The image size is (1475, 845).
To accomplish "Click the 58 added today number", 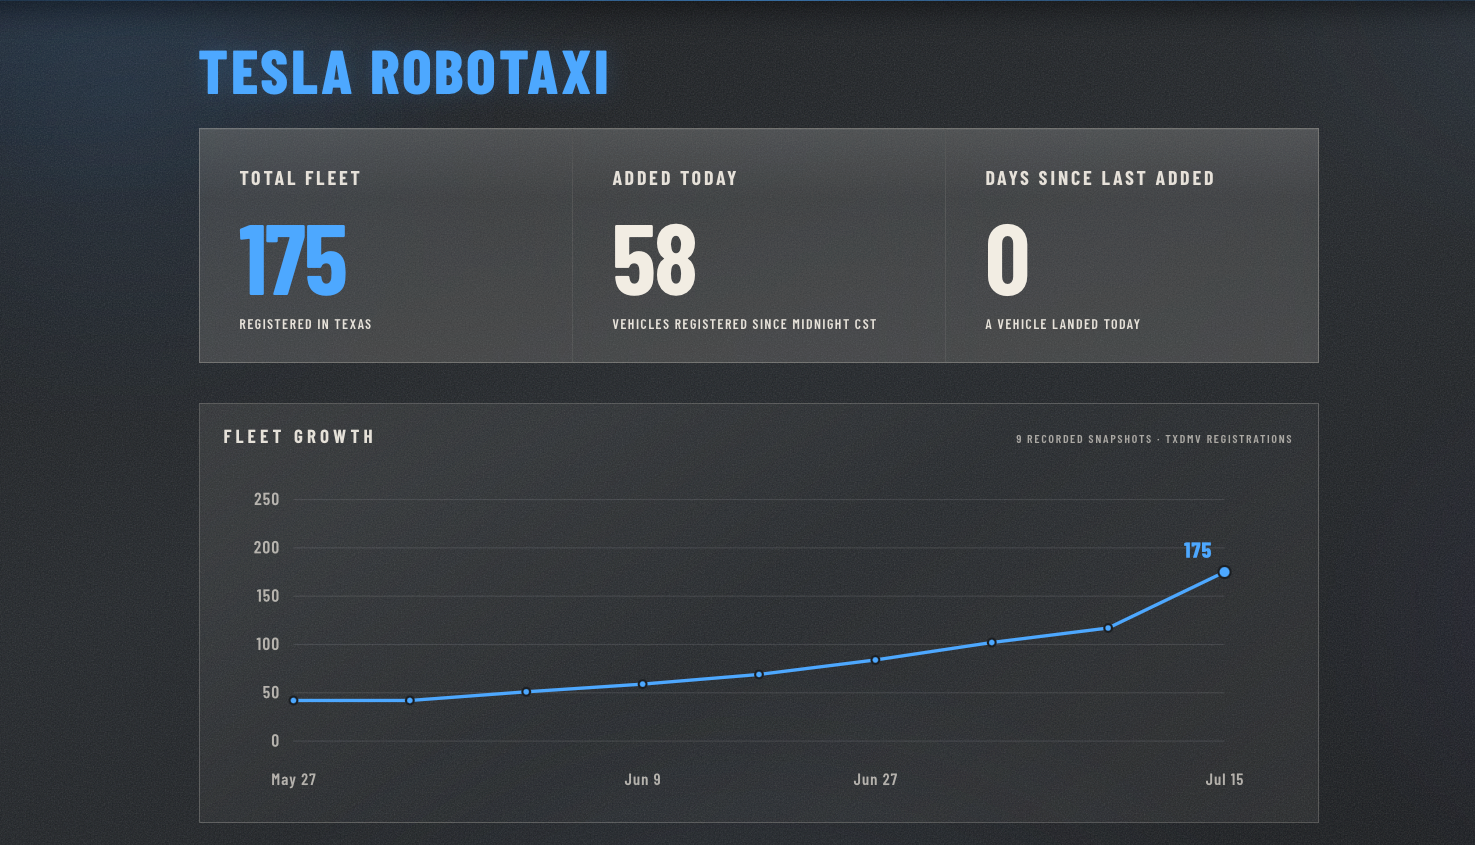I will click(x=655, y=260).
